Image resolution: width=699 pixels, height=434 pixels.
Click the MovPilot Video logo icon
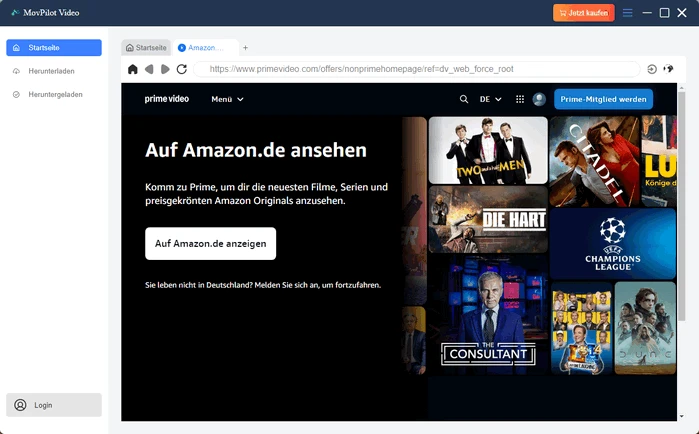(15, 12)
